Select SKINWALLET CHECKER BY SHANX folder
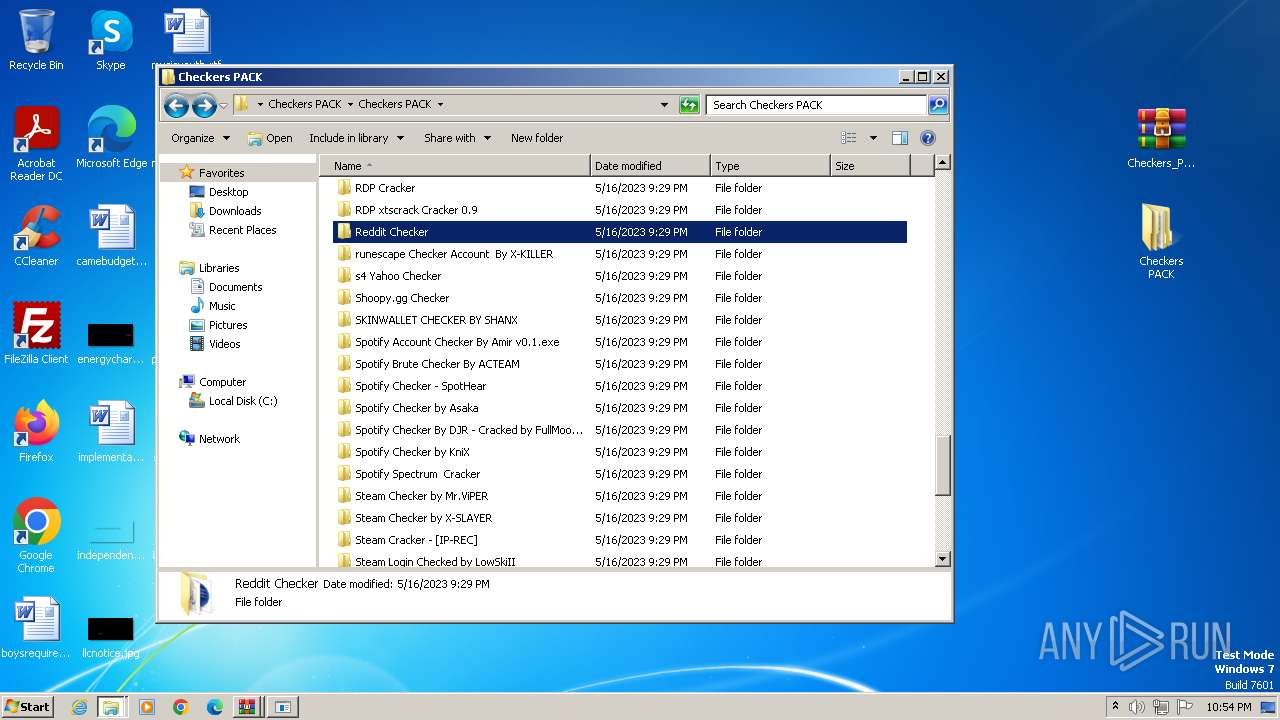 pyautogui.click(x=620, y=320)
